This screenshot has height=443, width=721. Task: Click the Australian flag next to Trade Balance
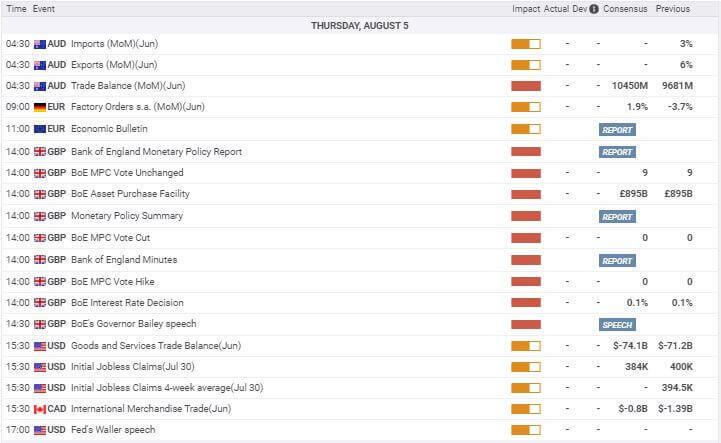pos(40,86)
